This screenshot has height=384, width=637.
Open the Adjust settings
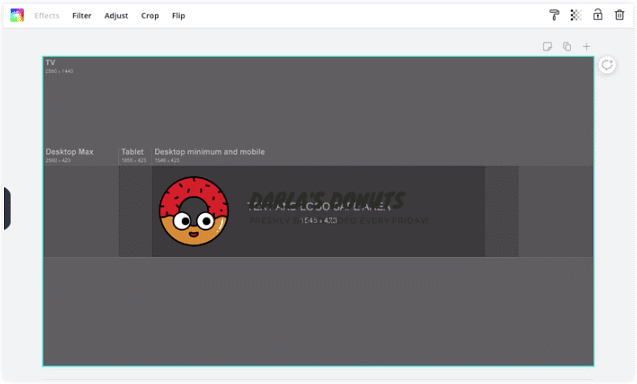coord(116,15)
